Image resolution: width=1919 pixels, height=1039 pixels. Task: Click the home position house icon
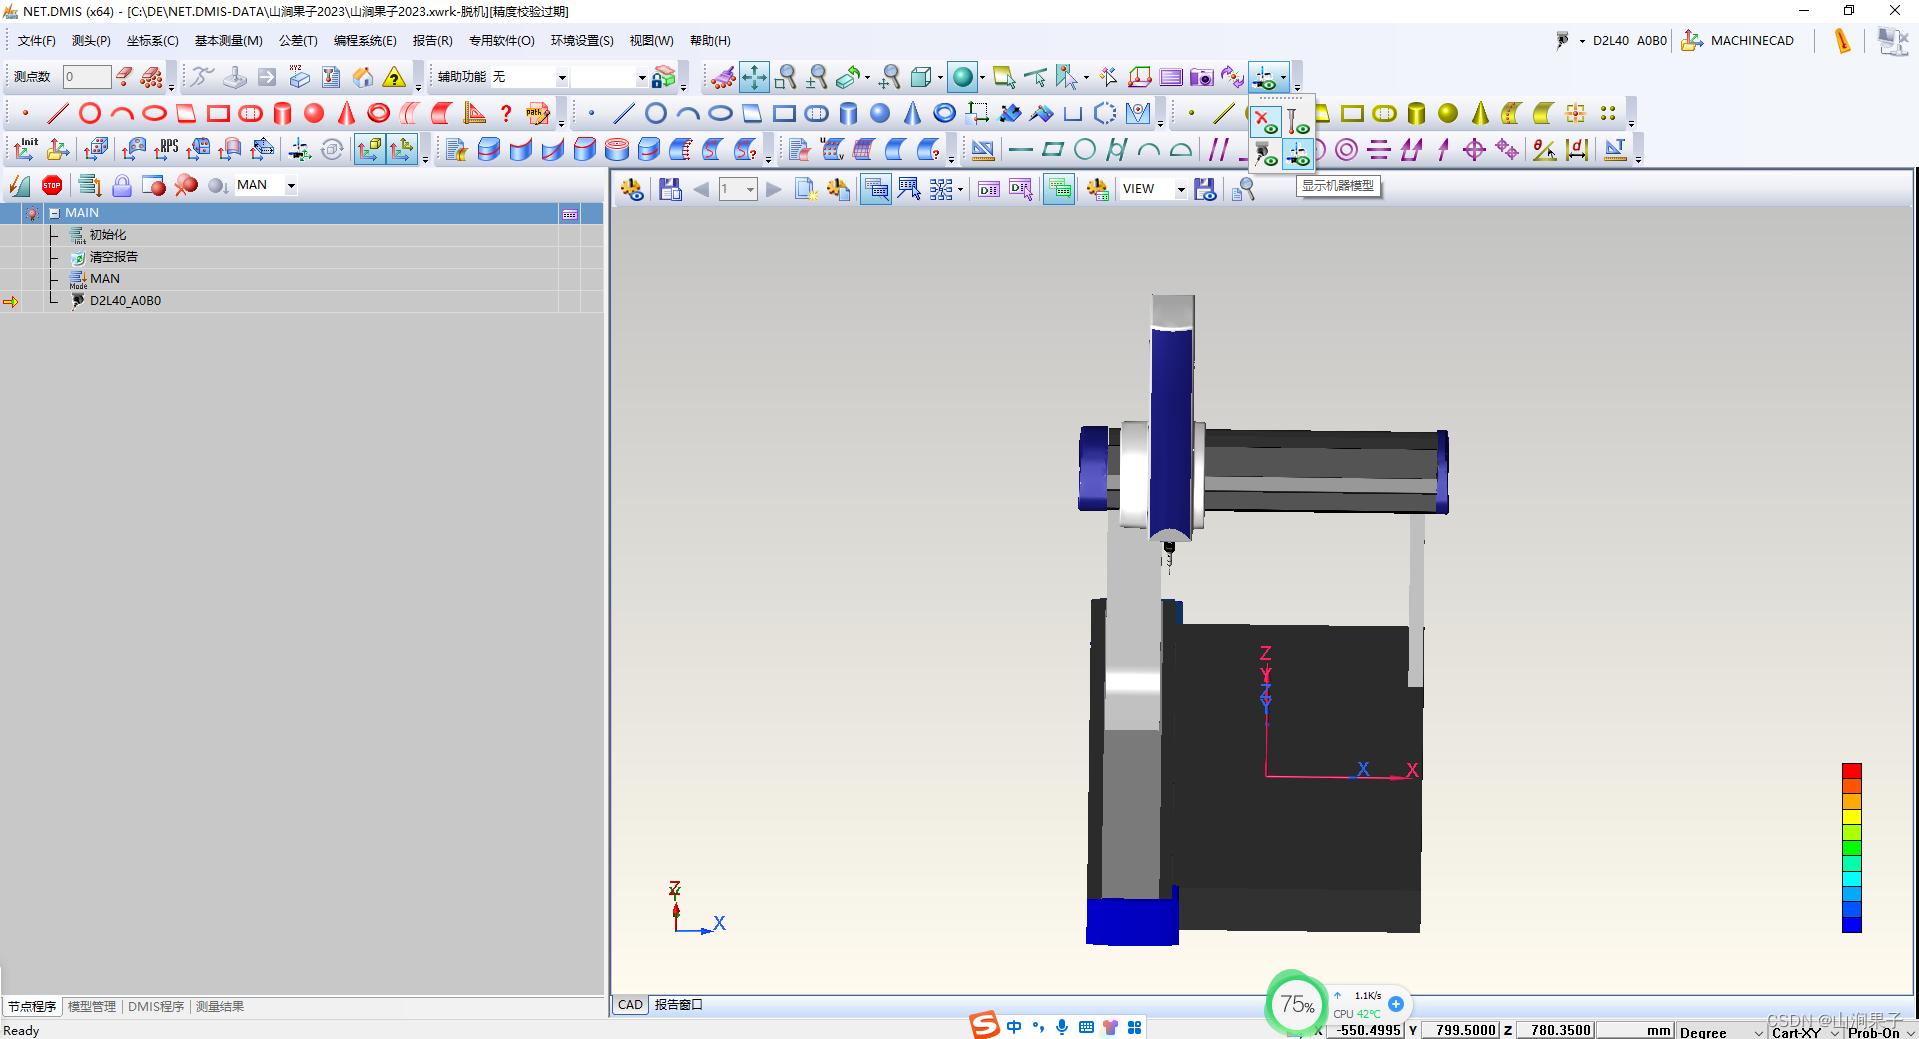(x=363, y=77)
